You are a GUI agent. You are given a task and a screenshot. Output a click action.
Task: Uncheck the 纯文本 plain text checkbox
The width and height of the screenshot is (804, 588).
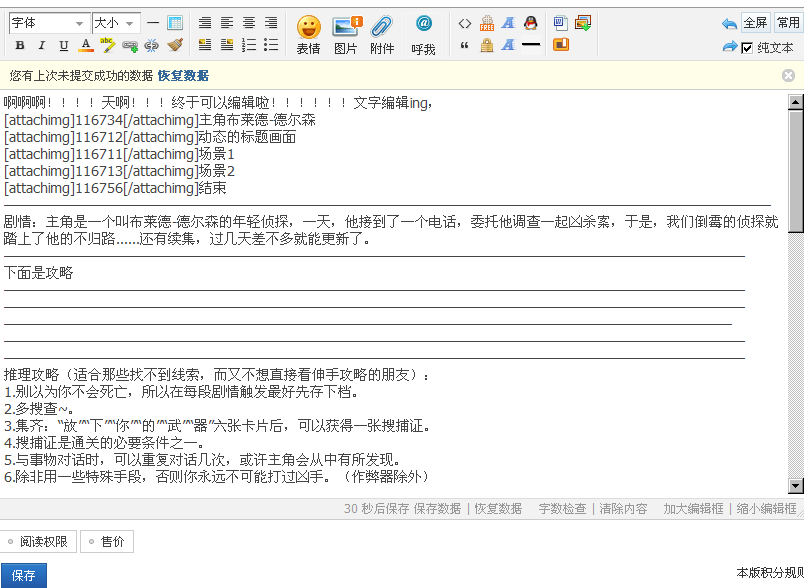[x=747, y=48]
